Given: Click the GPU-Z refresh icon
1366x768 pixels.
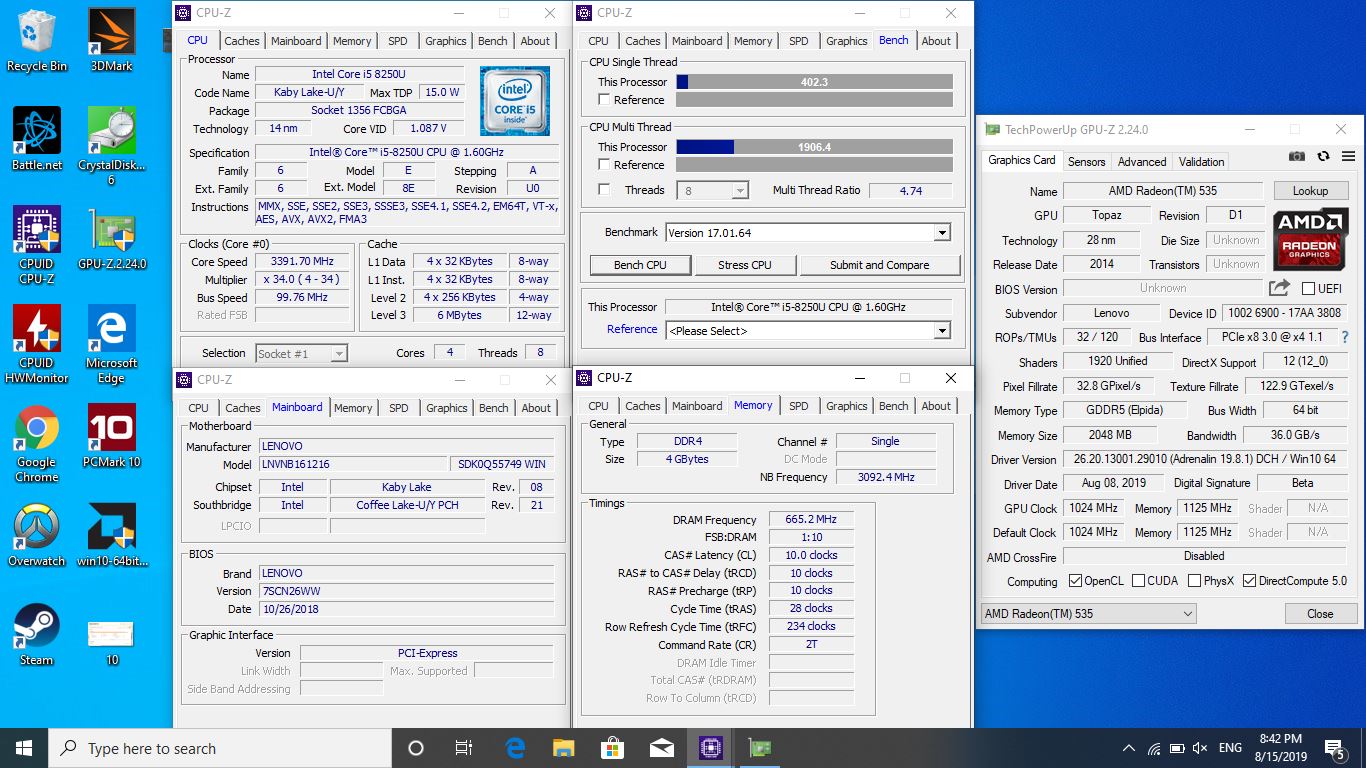Looking at the screenshot, I should [x=1323, y=157].
